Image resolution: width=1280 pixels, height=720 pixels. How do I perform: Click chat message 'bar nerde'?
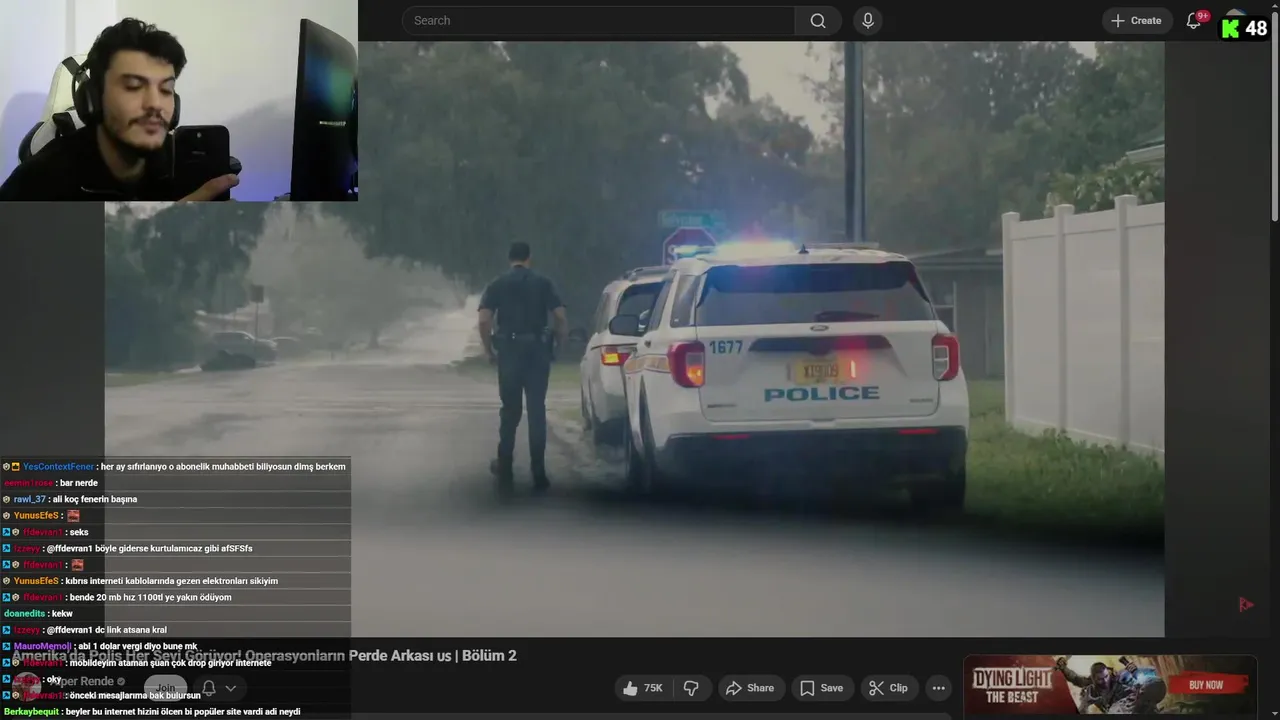pyautogui.click(x=79, y=483)
